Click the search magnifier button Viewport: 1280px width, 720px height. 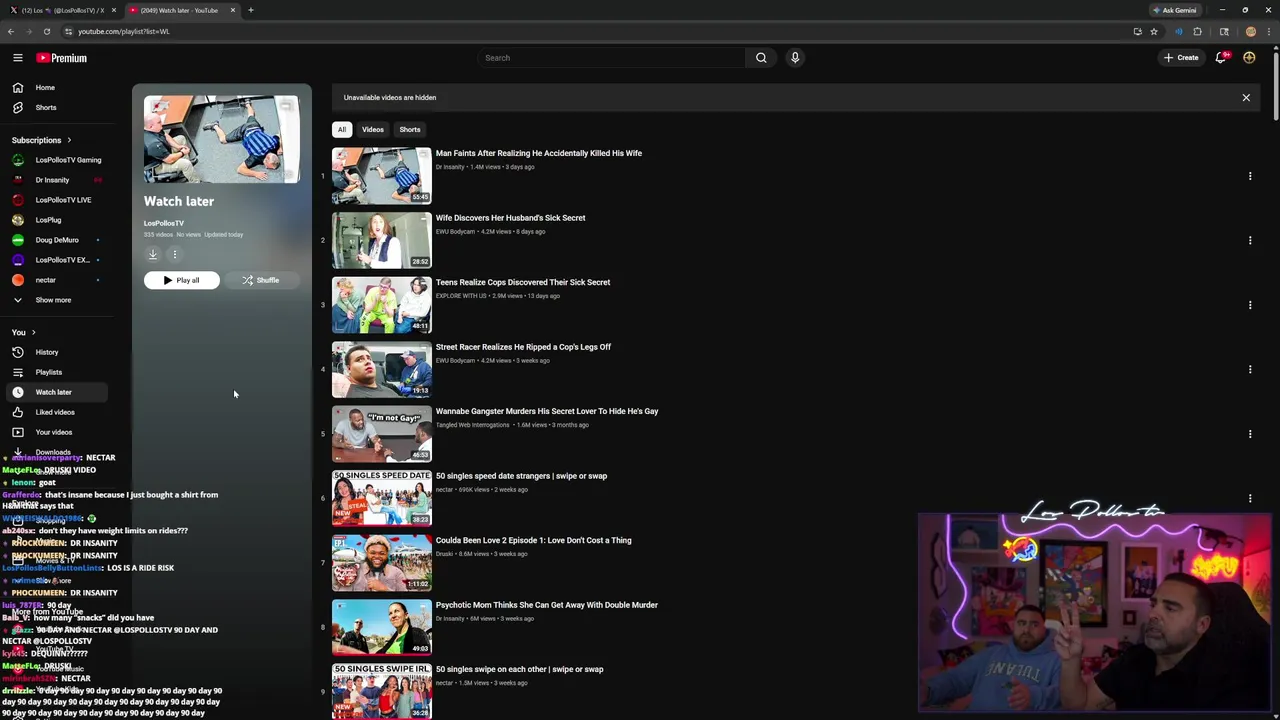point(761,58)
